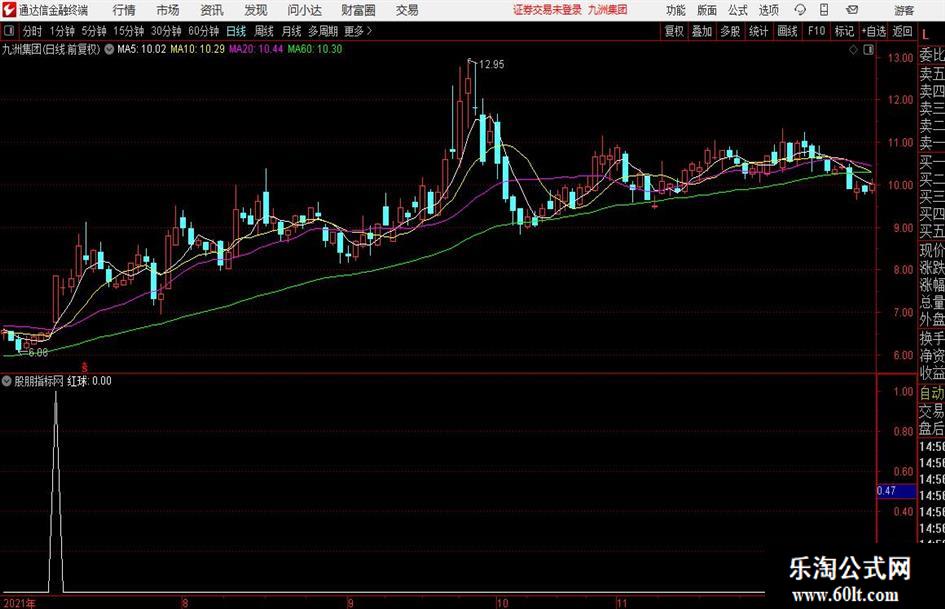
Task: Switch to the 60分钟 period
Action: (204, 31)
